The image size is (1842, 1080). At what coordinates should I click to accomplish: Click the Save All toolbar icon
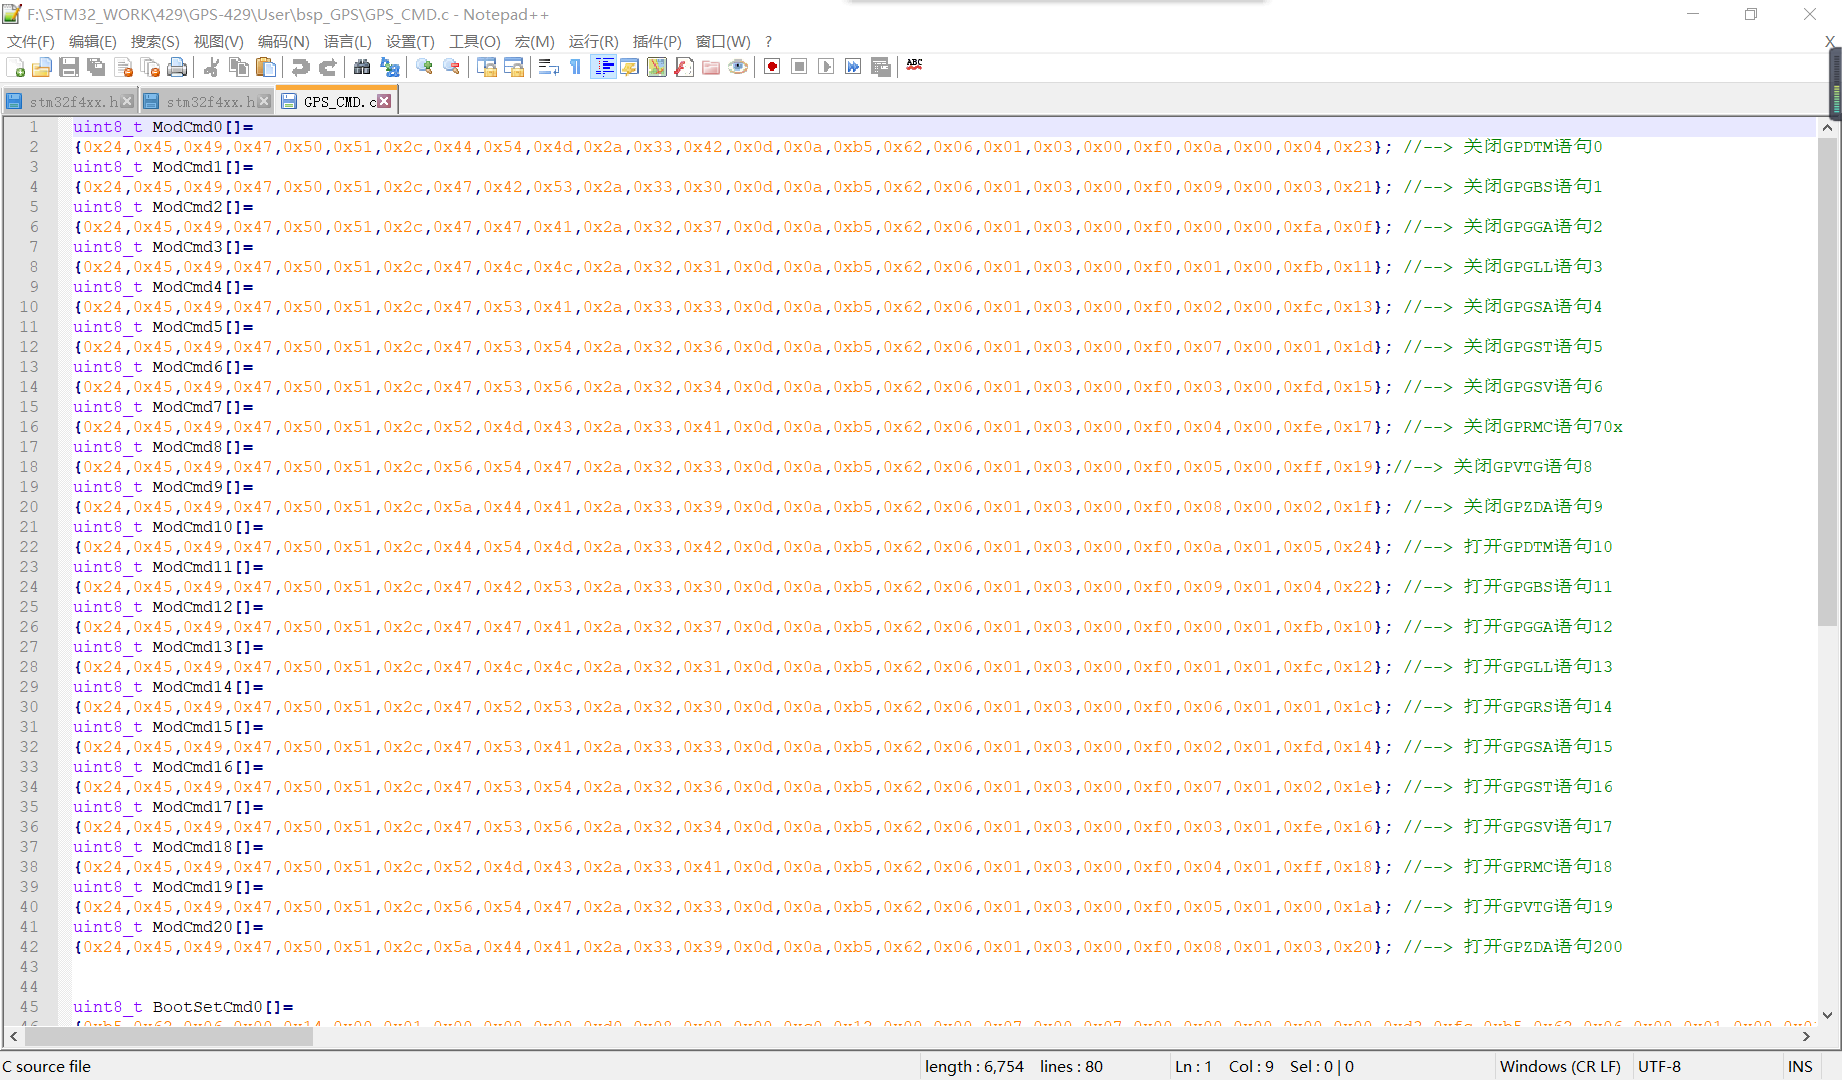pos(96,67)
